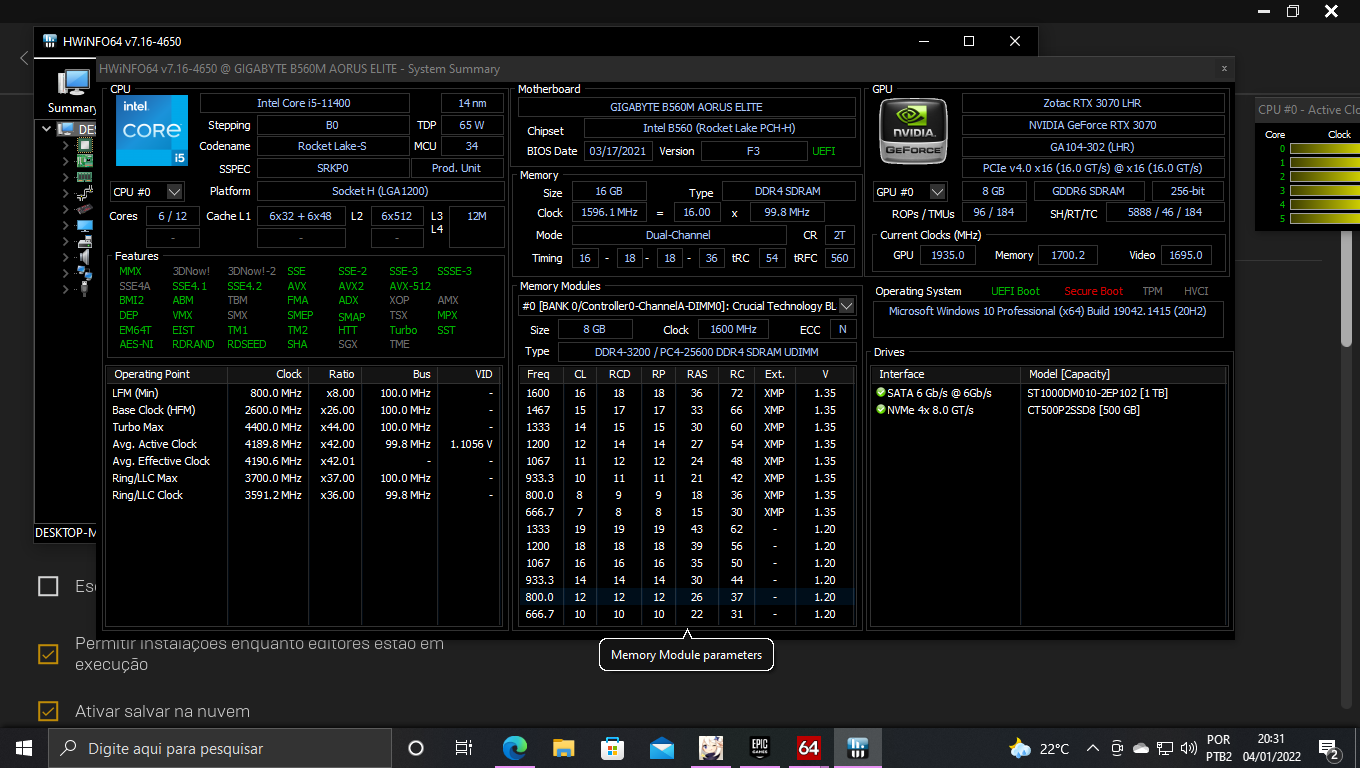Open Epic Games from the taskbar
Image resolution: width=1360 pixels, height=768 pixels.
point(760,748)
